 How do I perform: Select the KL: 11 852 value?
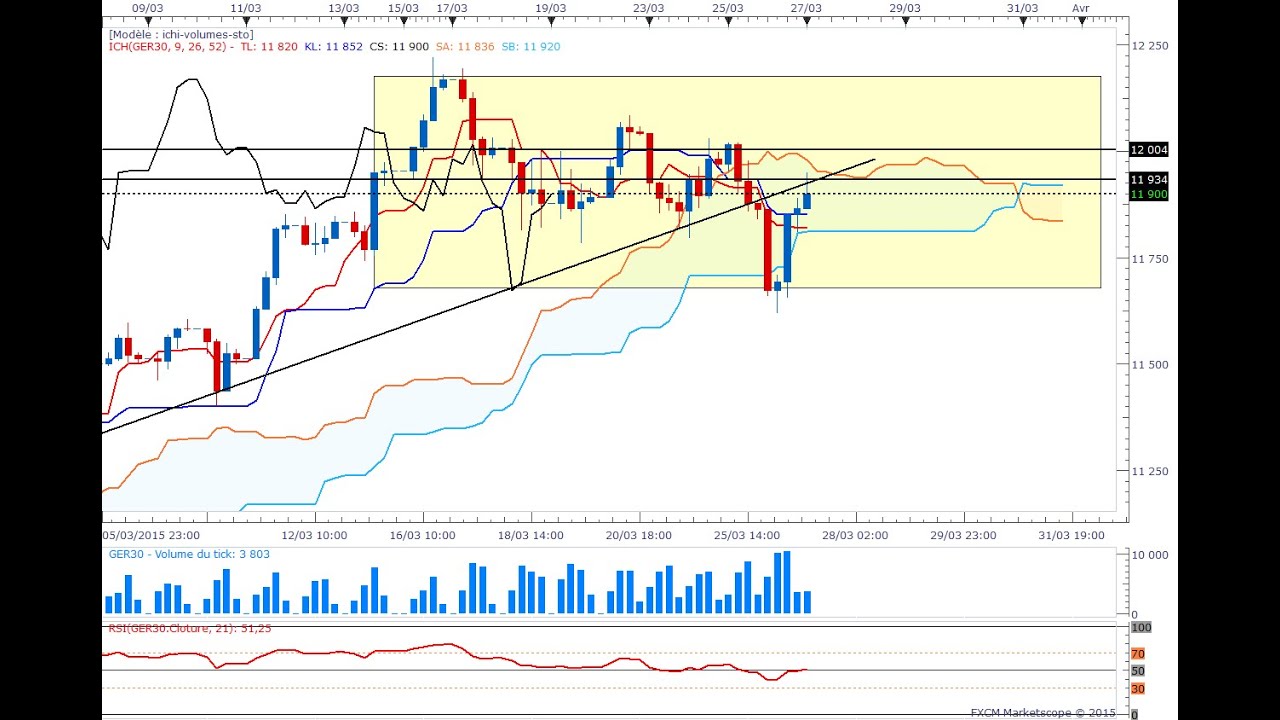[333, 47]
